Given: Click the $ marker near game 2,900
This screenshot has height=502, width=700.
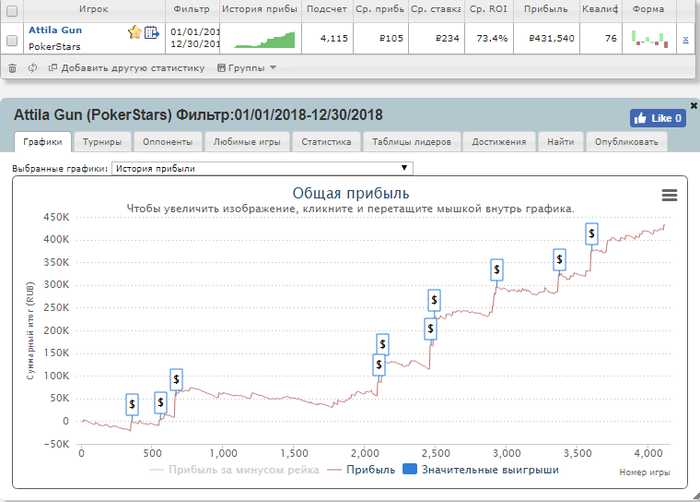Looking at the screenshot, I should [497, 269].
